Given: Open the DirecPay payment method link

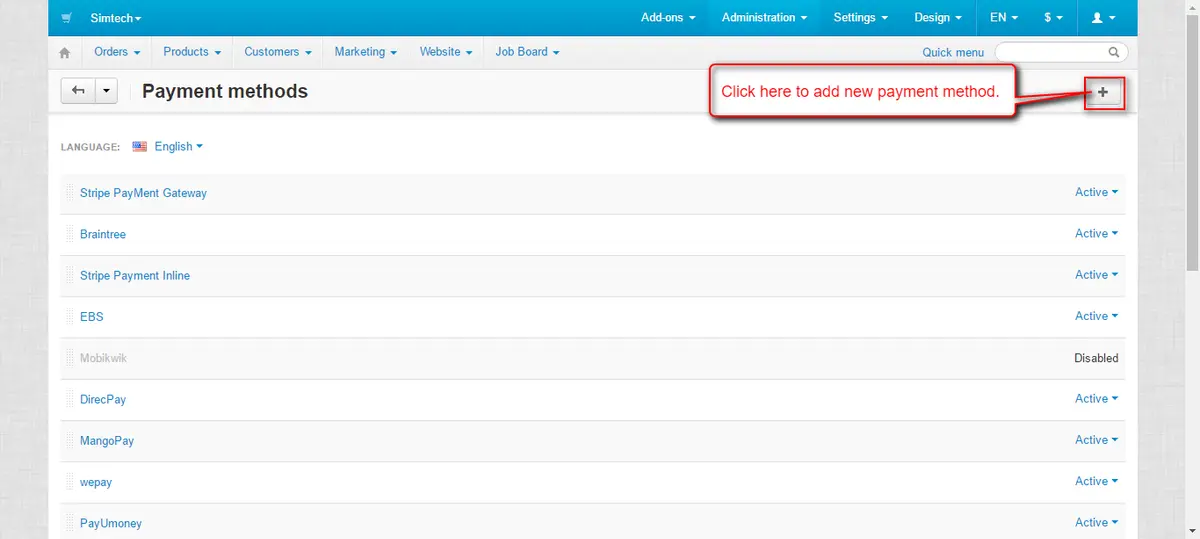Looking at the screenshot, I should (103, 399).
